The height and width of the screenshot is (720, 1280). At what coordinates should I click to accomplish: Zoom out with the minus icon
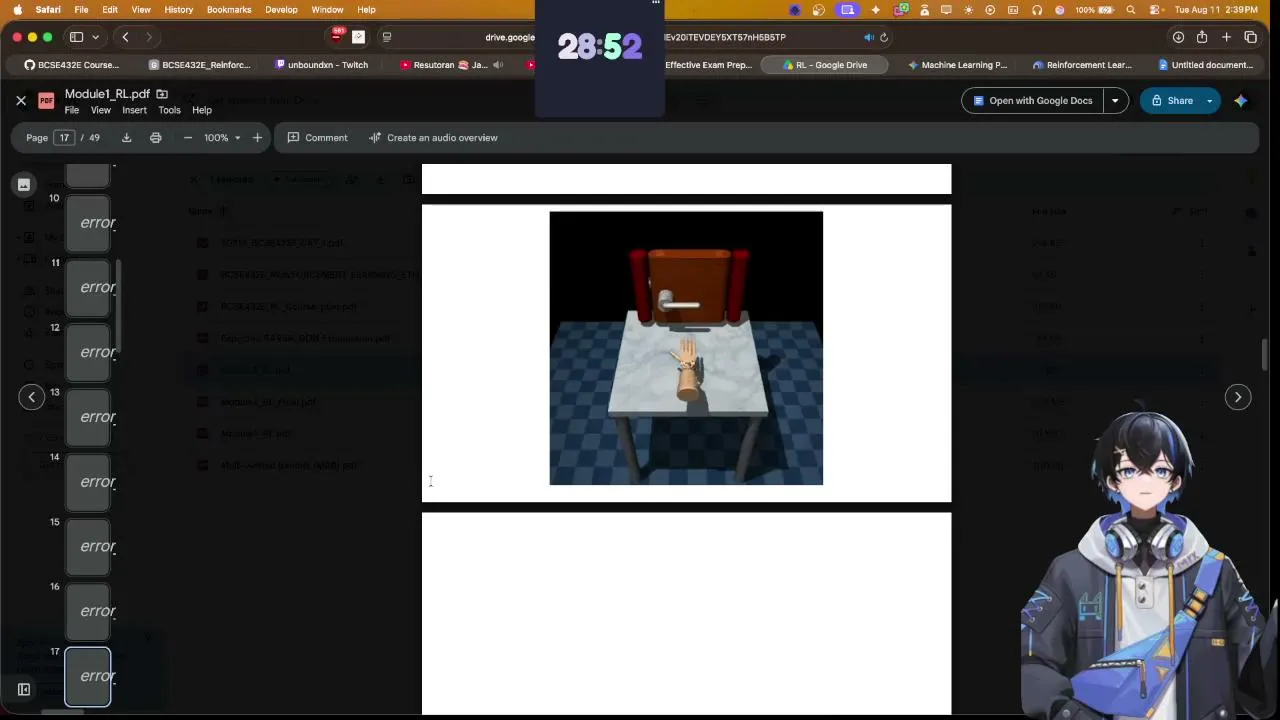188,138
